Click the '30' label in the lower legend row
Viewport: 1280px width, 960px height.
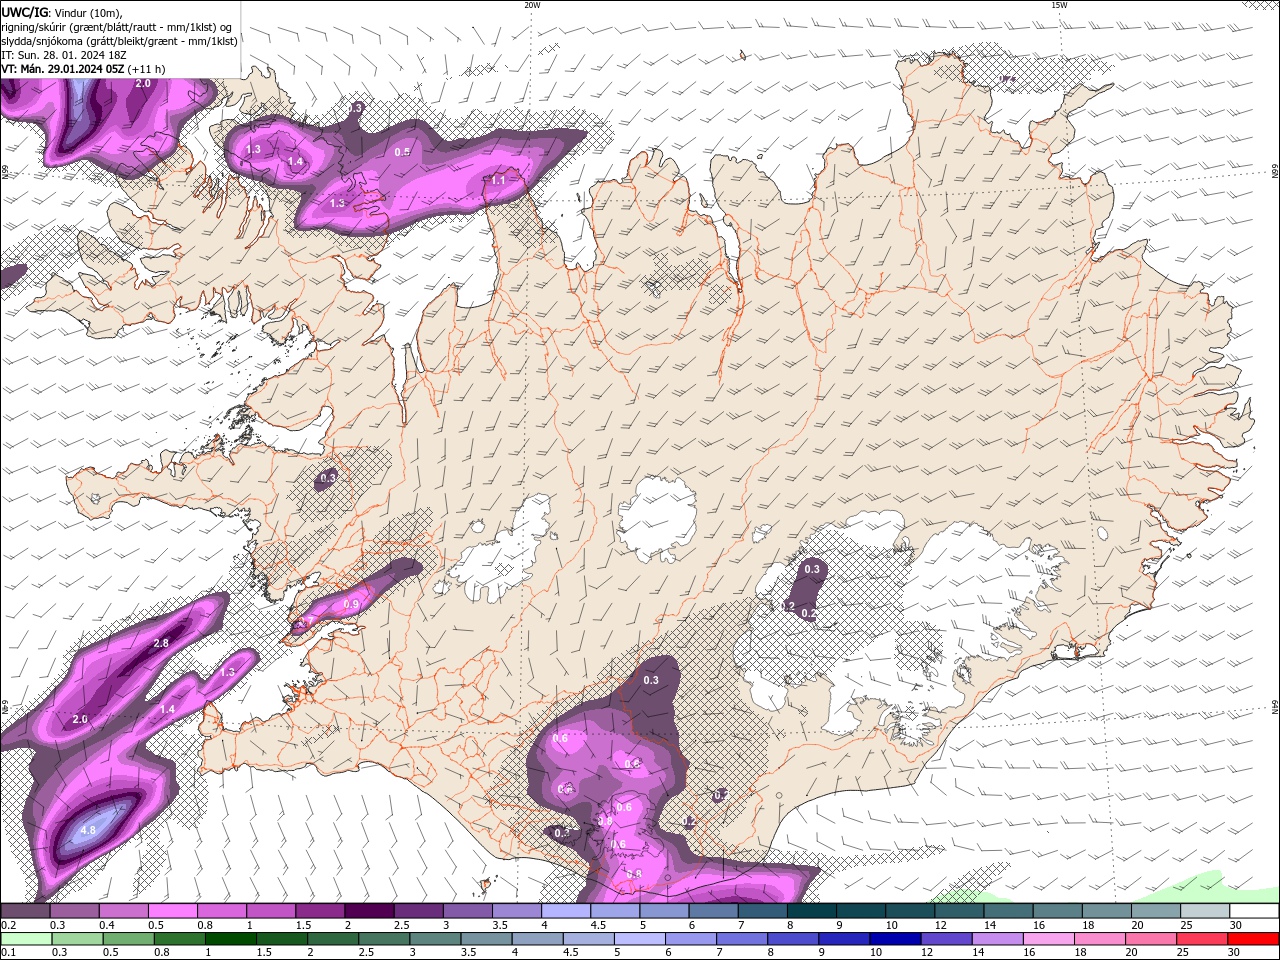(x=1235, y=953)
